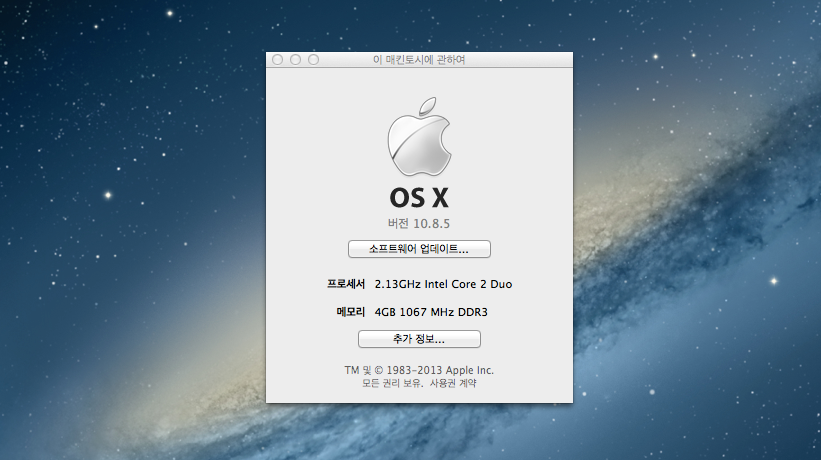The height and width of the screenshot is (460, 821).
Task: Click version text 버전 10.8.5
Action: point(419,222)
